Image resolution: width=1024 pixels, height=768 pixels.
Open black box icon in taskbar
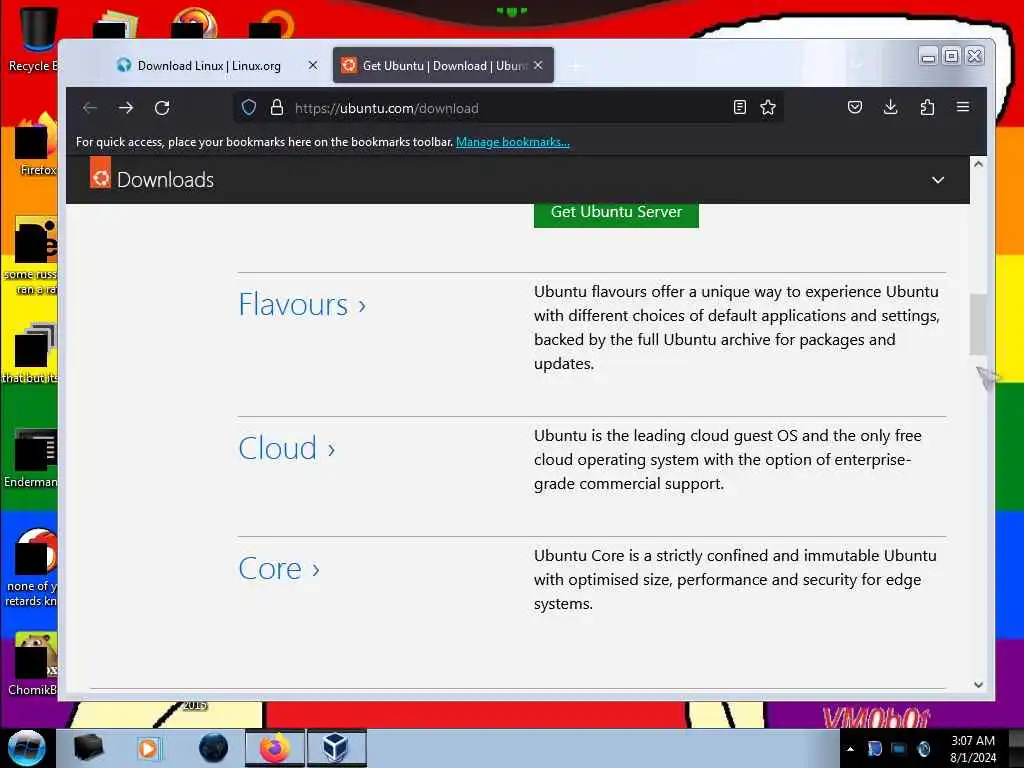coord(88,748)
